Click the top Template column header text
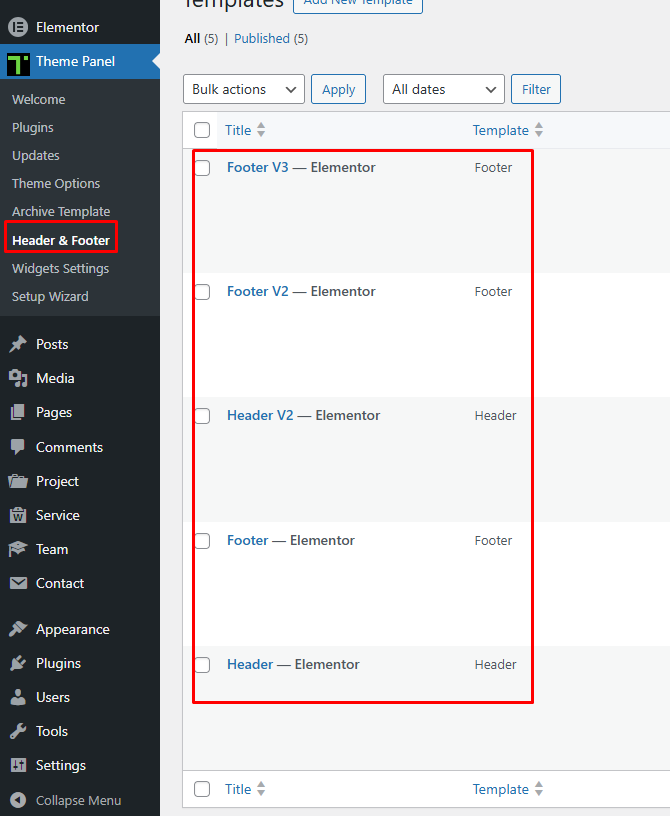Screen dimensions: 670x816 click(x=500, y=130)
